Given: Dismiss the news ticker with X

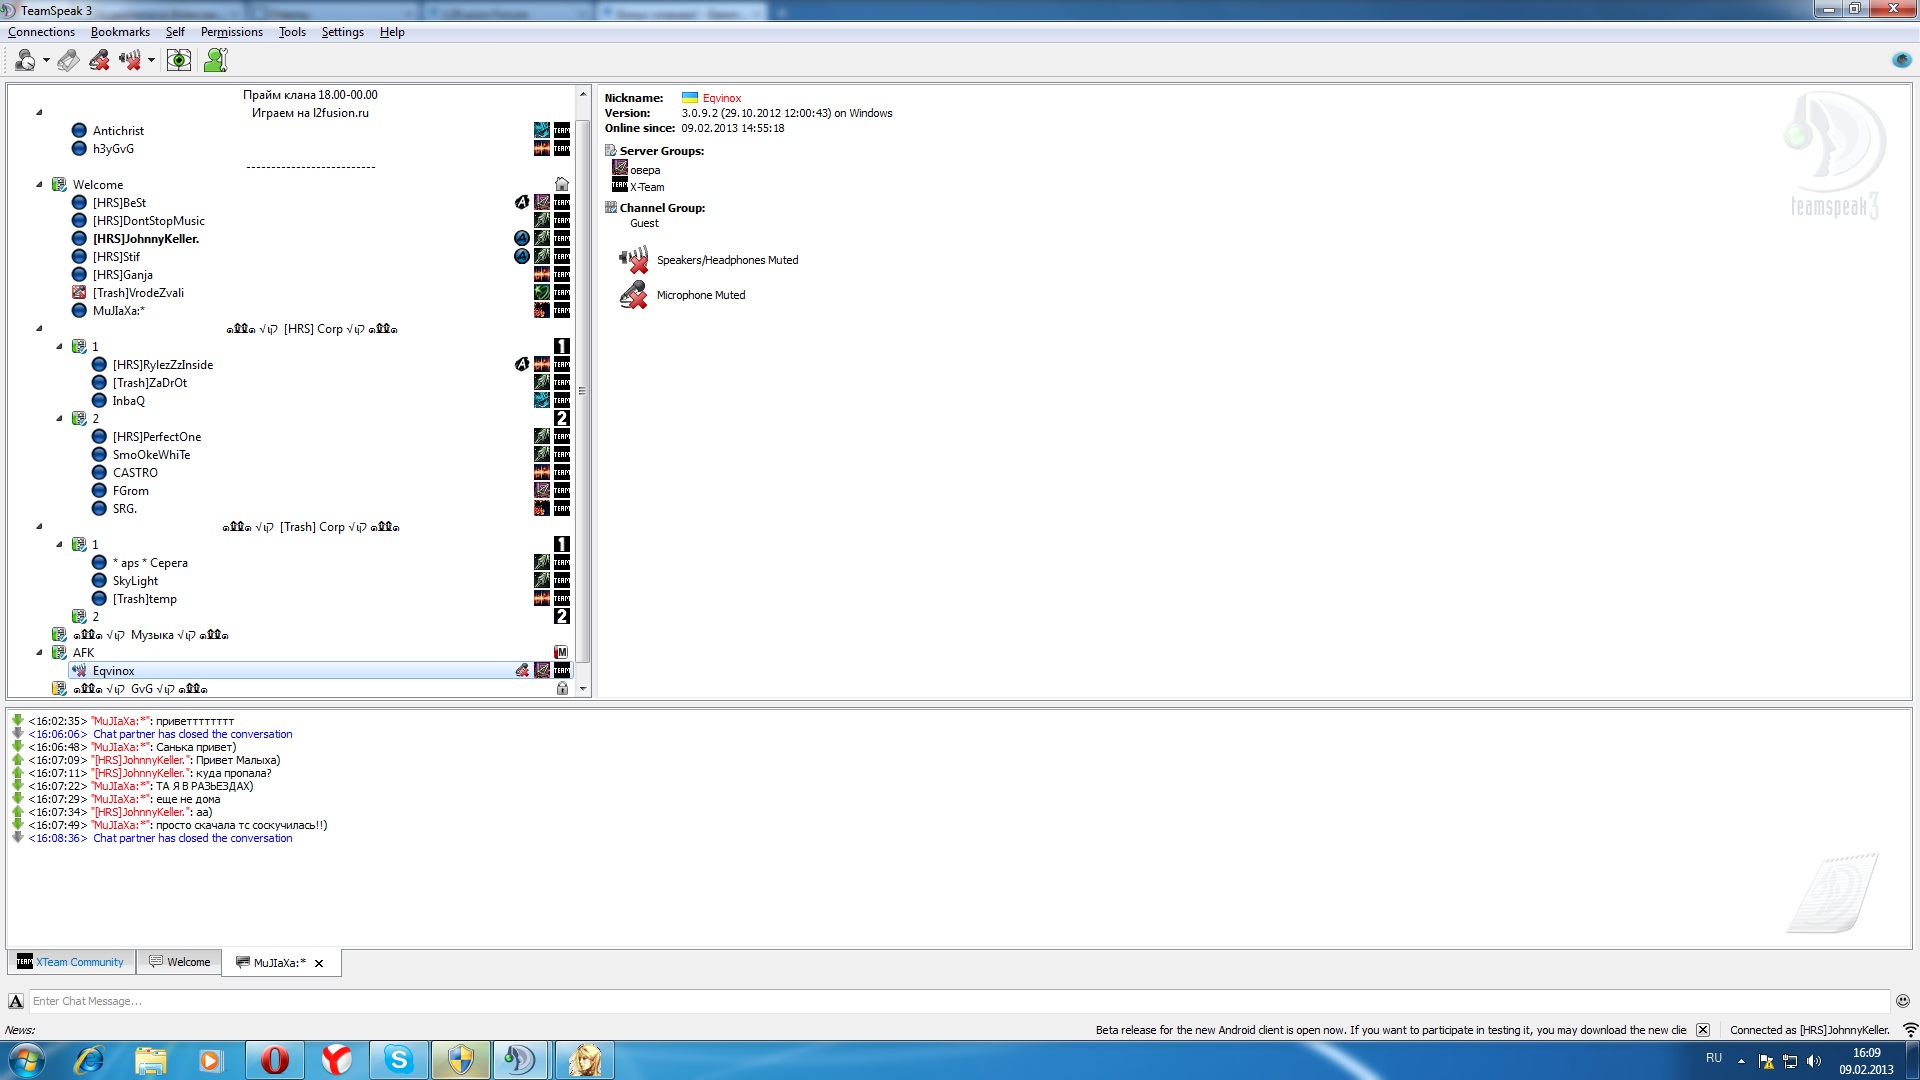Looking at the screenshot, I should [1703, 1030].
